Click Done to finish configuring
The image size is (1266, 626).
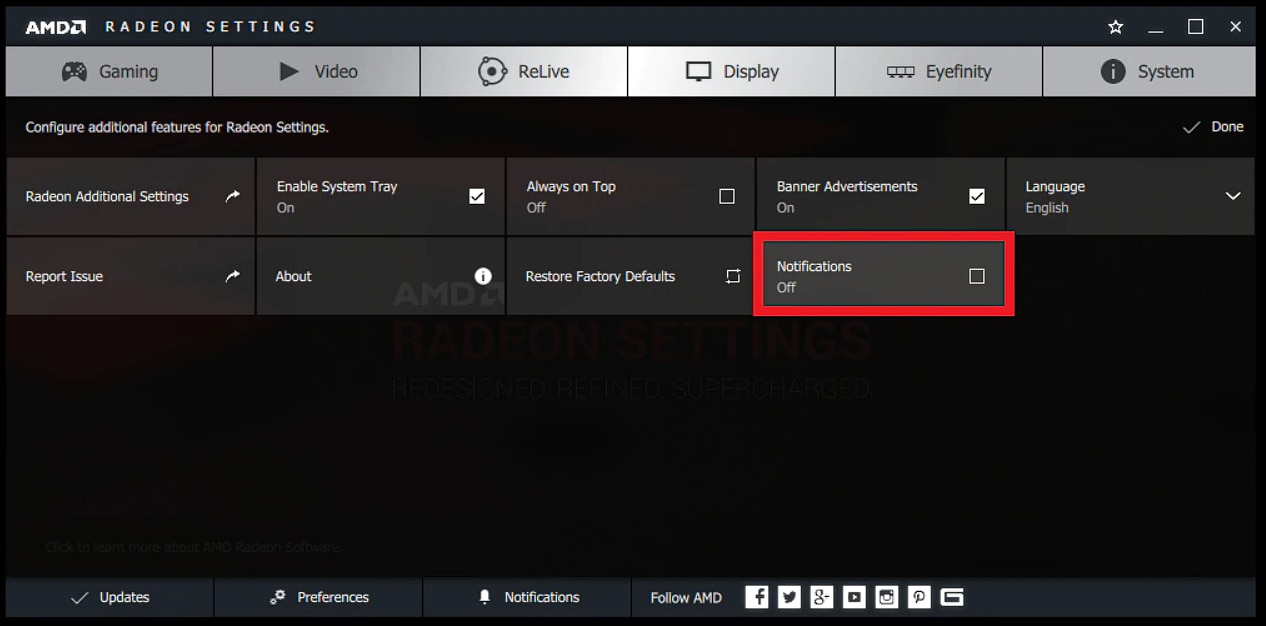click(1213, 127)
